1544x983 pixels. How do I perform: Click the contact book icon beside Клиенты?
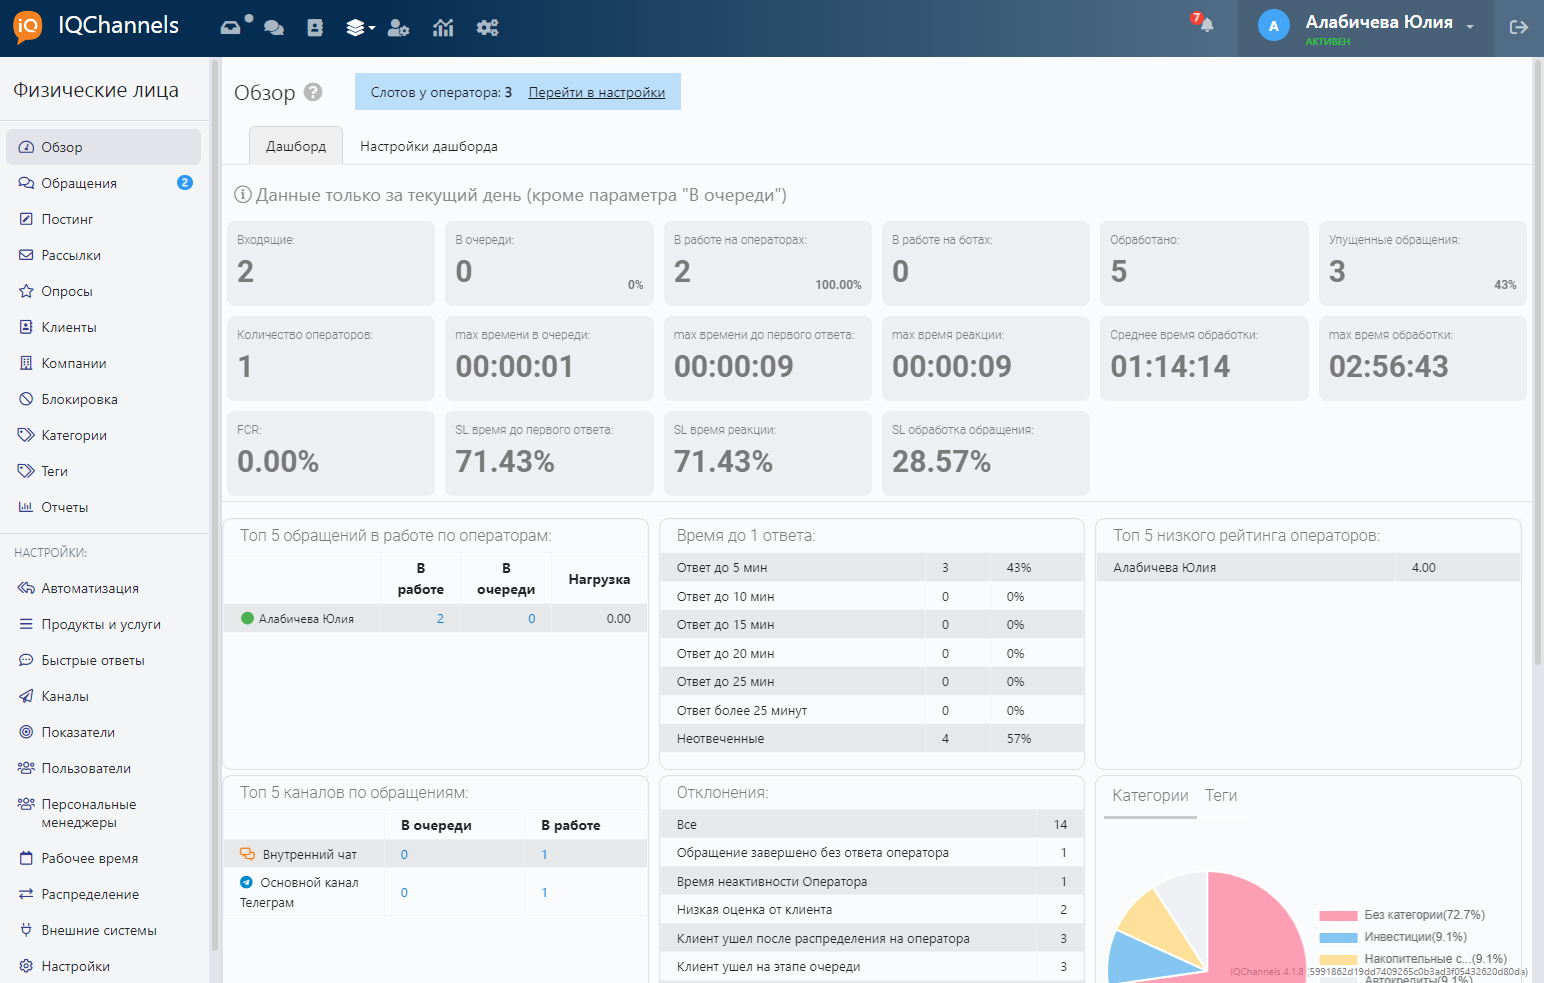tap(26, 327)
